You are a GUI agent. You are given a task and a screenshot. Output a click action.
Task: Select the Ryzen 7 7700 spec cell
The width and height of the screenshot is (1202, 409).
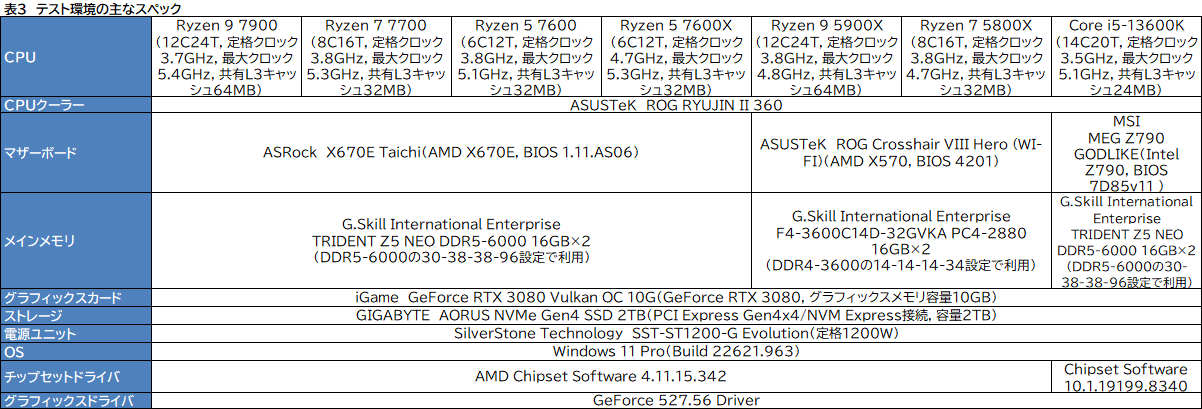(x=375, y=57)
